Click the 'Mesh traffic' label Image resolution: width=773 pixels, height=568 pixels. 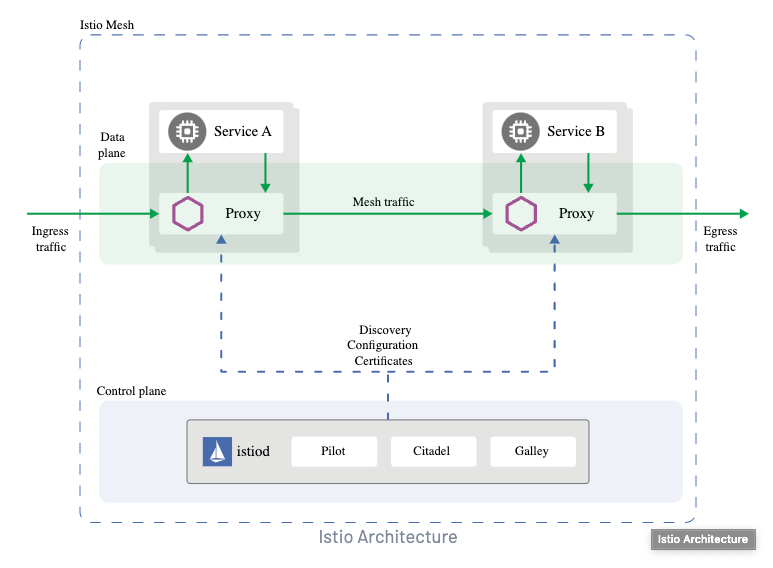[x=384, y=202]
